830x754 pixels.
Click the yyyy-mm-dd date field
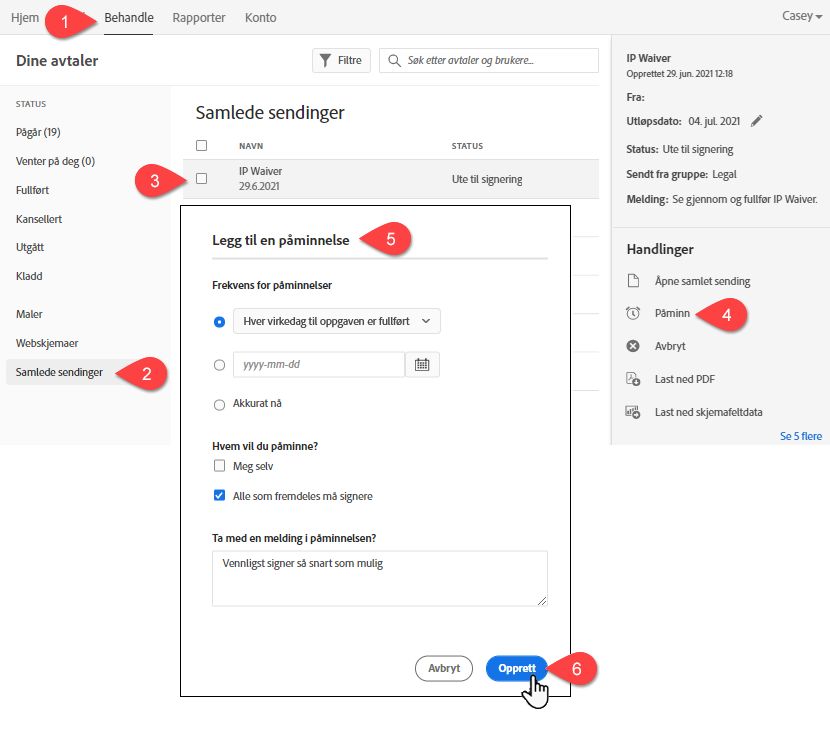coord(319,364)
